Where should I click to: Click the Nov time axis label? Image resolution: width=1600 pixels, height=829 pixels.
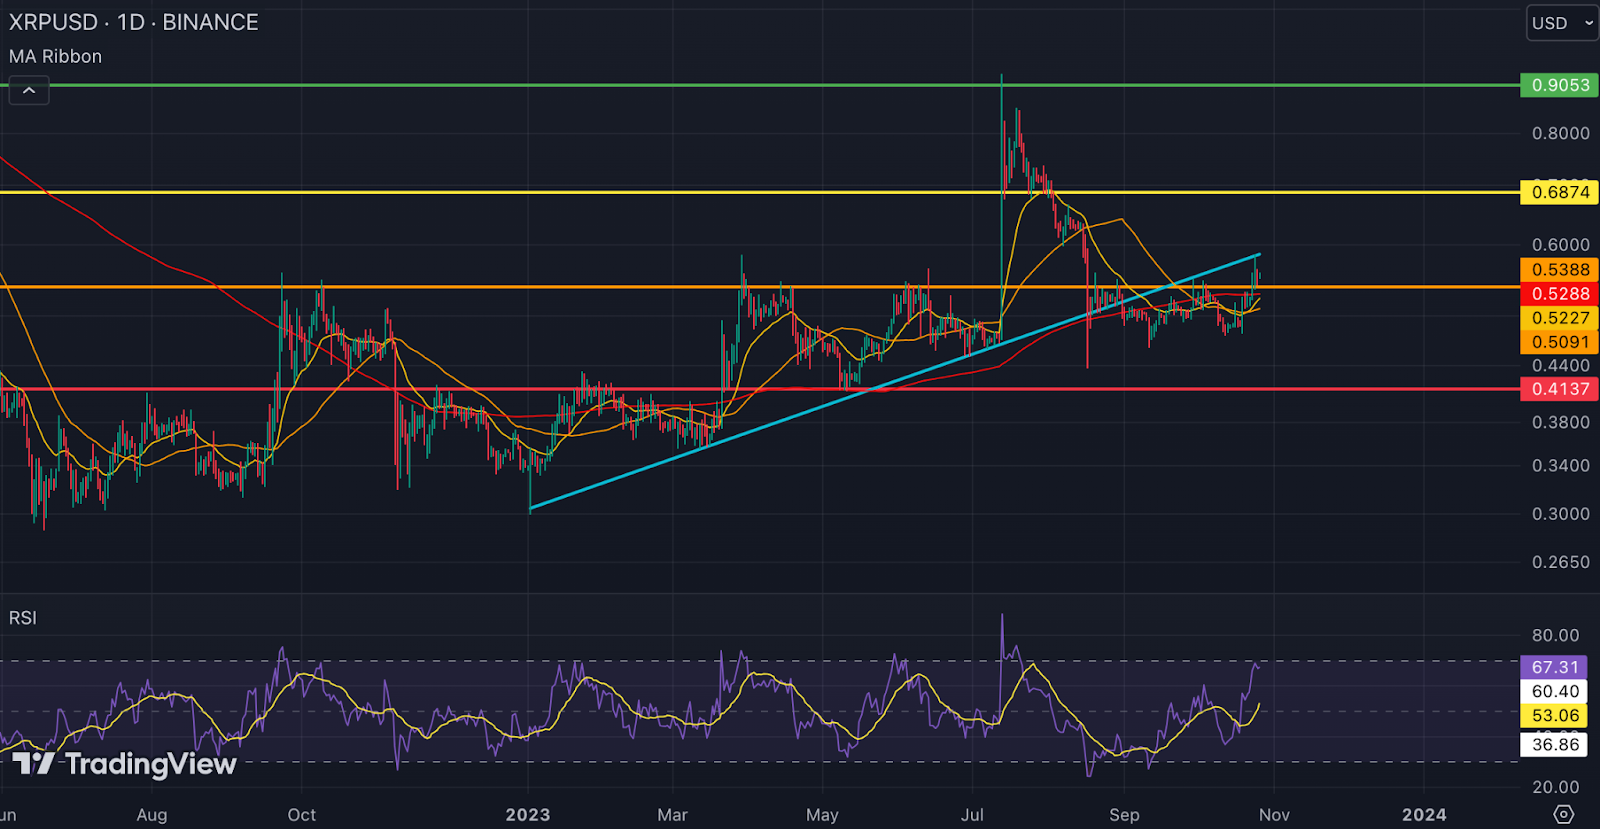(1274, 815)
